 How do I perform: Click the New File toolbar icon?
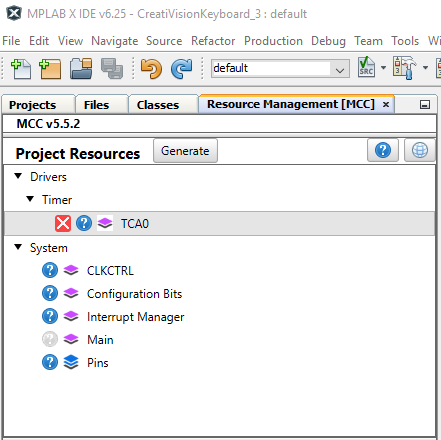point(21,69)
